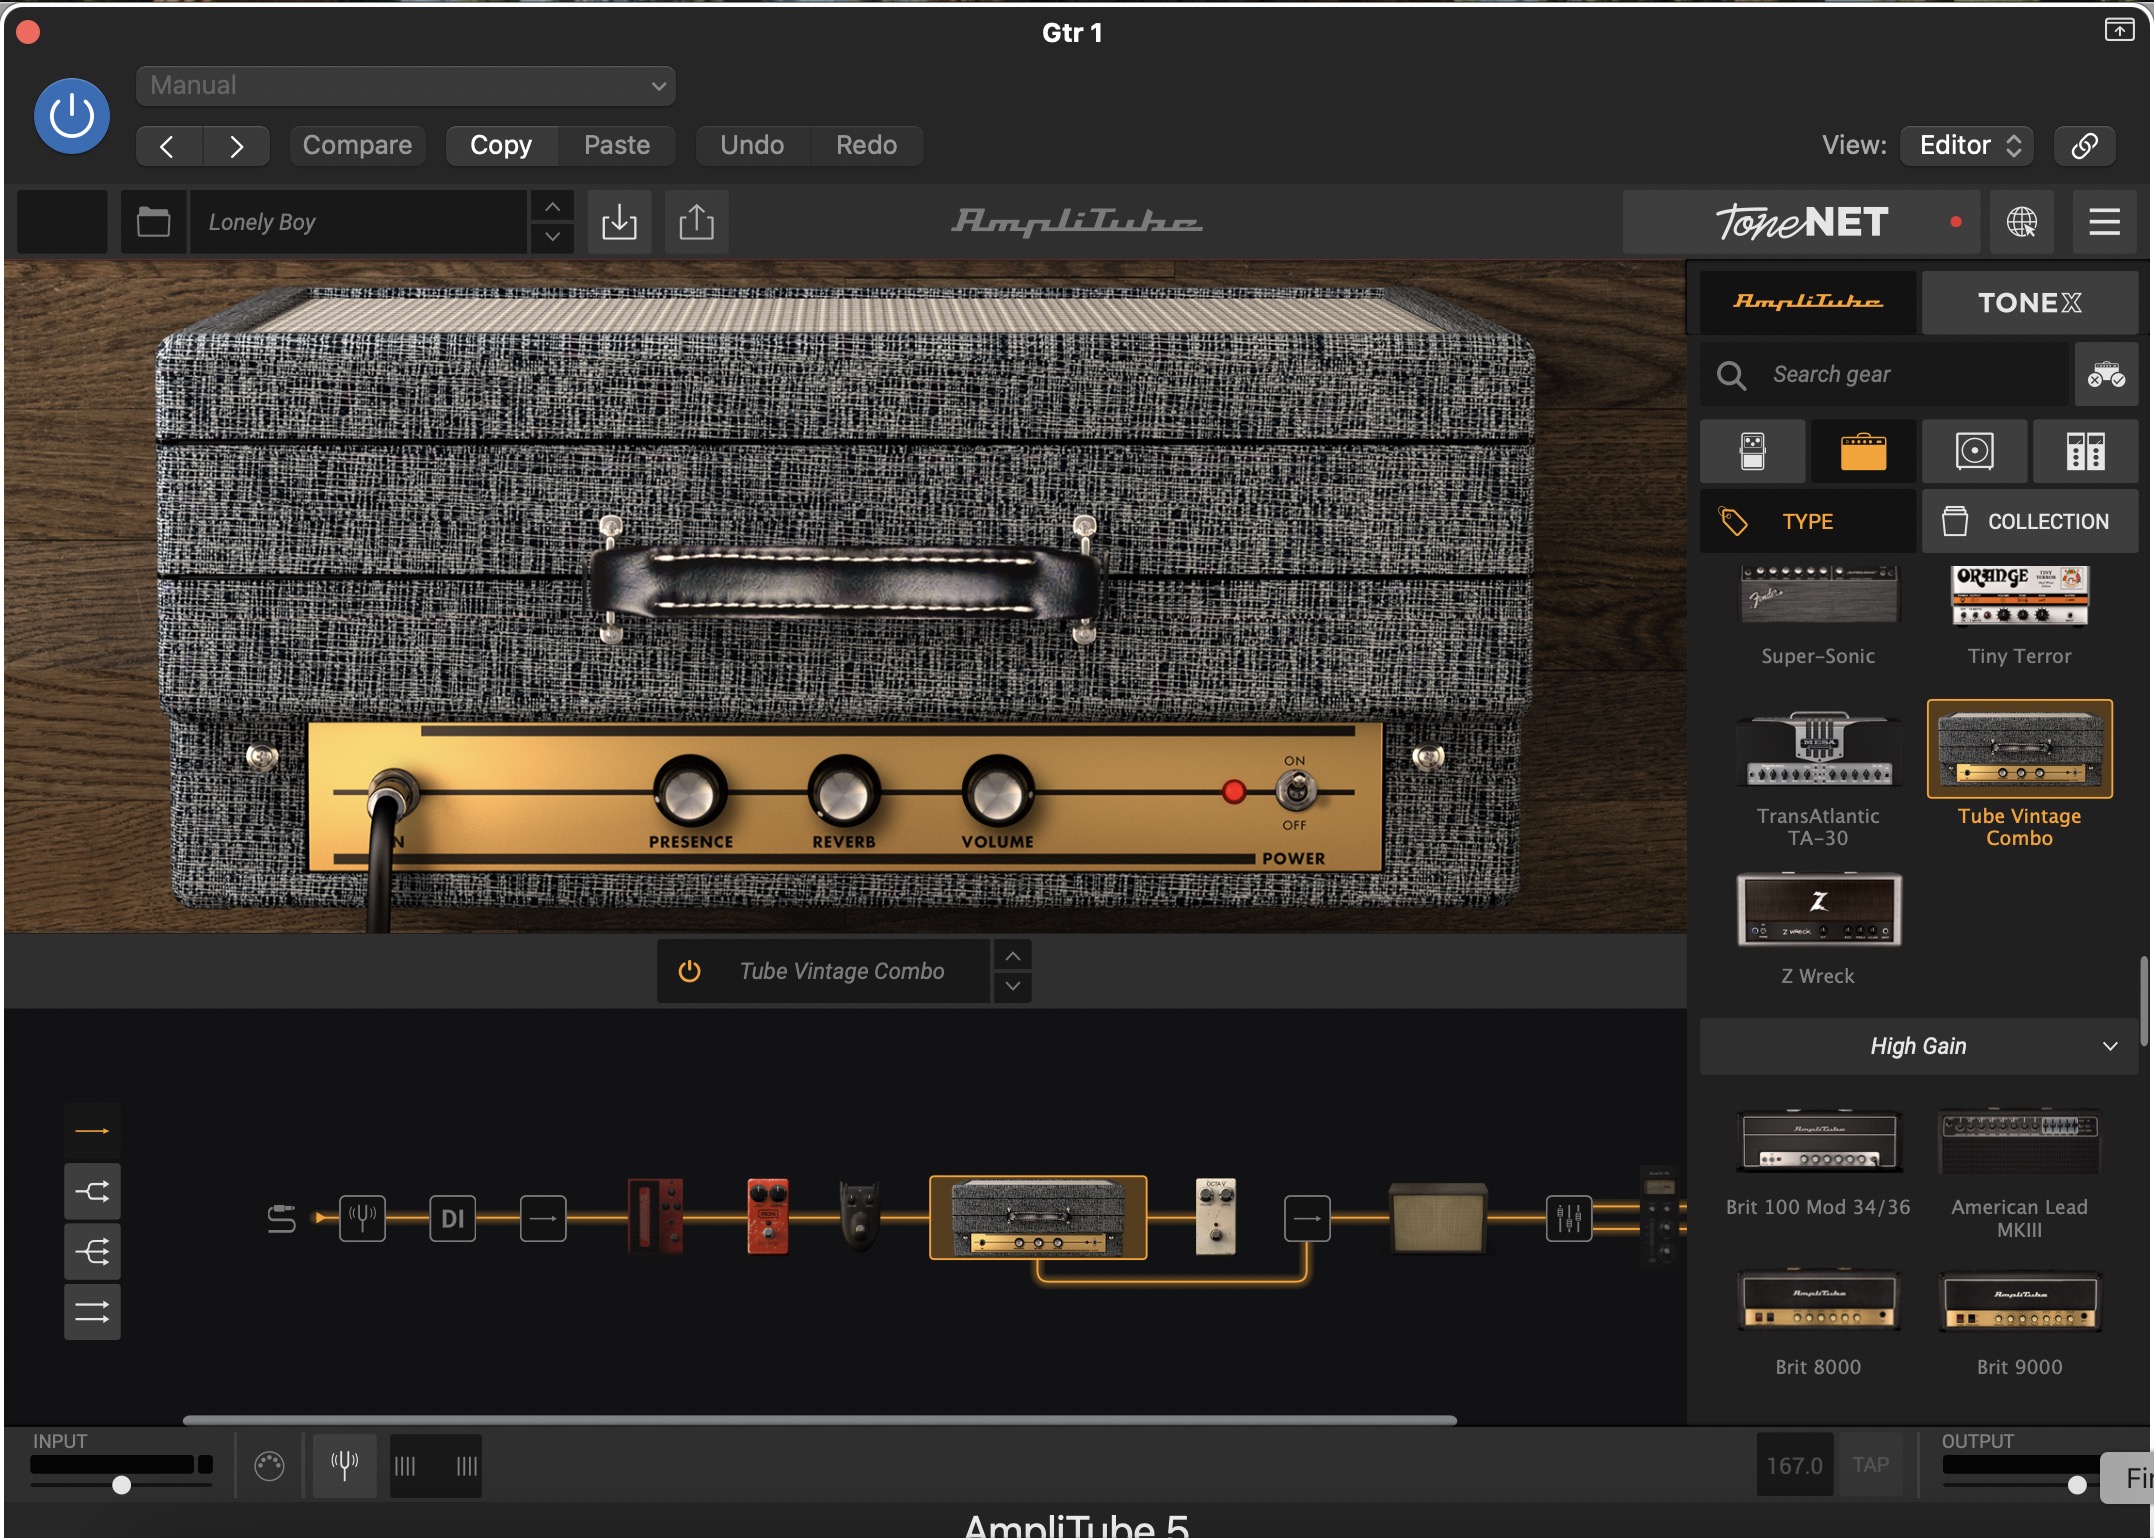The height and width of the screenshot is (1538, 2154).
Task: Open the hamburger main menu
Action: [x=2104, y=222]
